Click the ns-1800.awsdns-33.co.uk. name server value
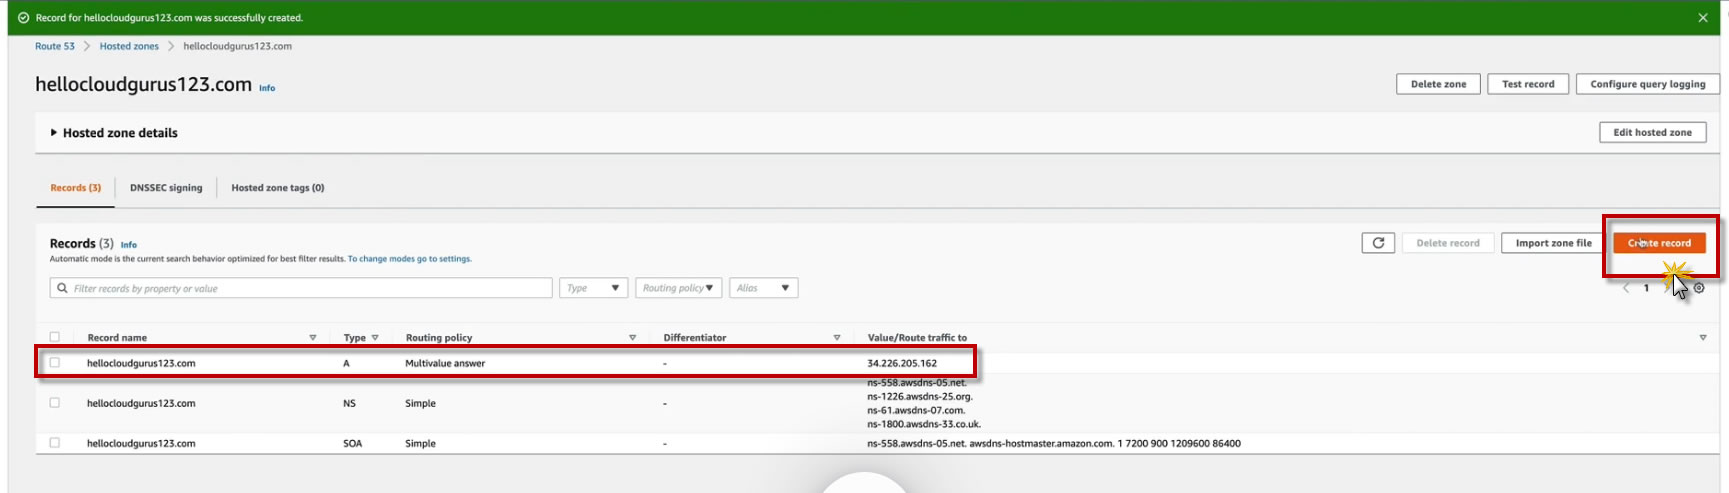 (x=924, y=424)
